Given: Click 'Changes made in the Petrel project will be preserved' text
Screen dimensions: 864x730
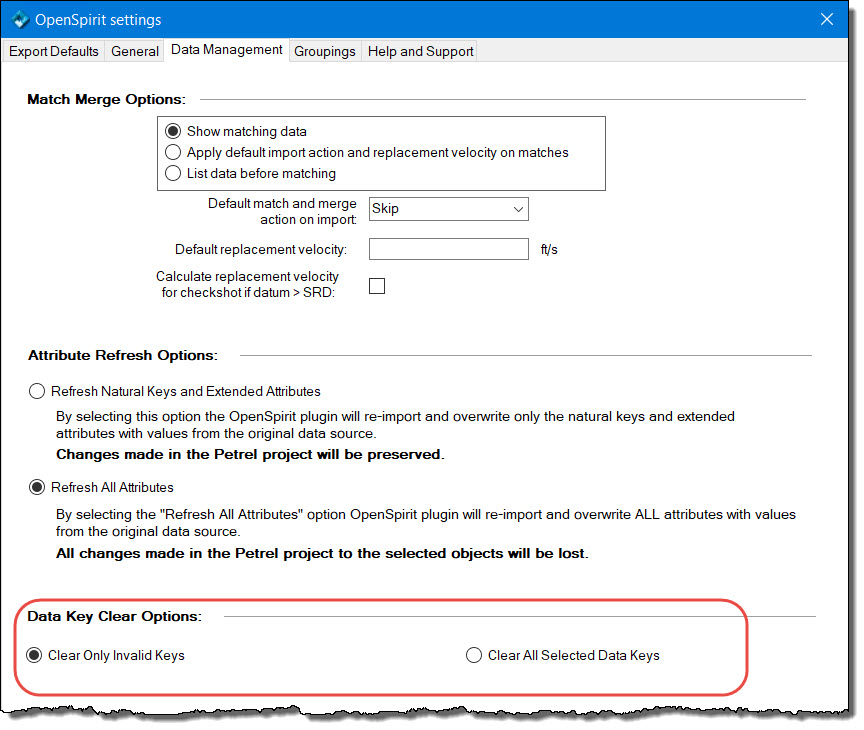Looking at the screenshot, I should click(x=250, y=455).
